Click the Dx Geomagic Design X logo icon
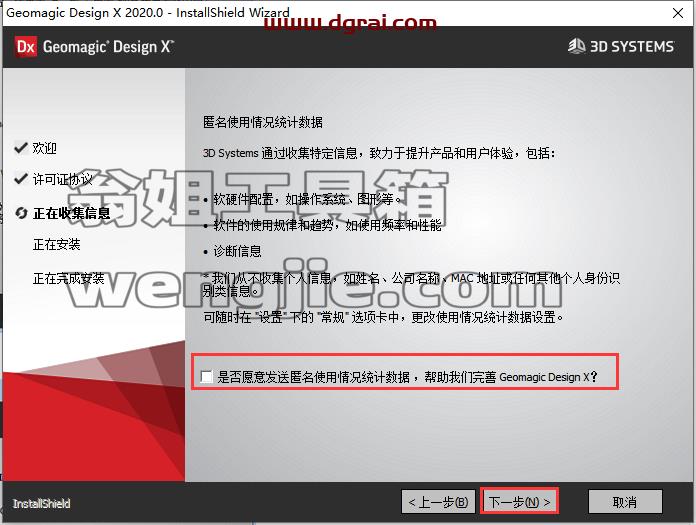This screenshot has width=696, height=525. pyautogui.click(x=26, y=47)
